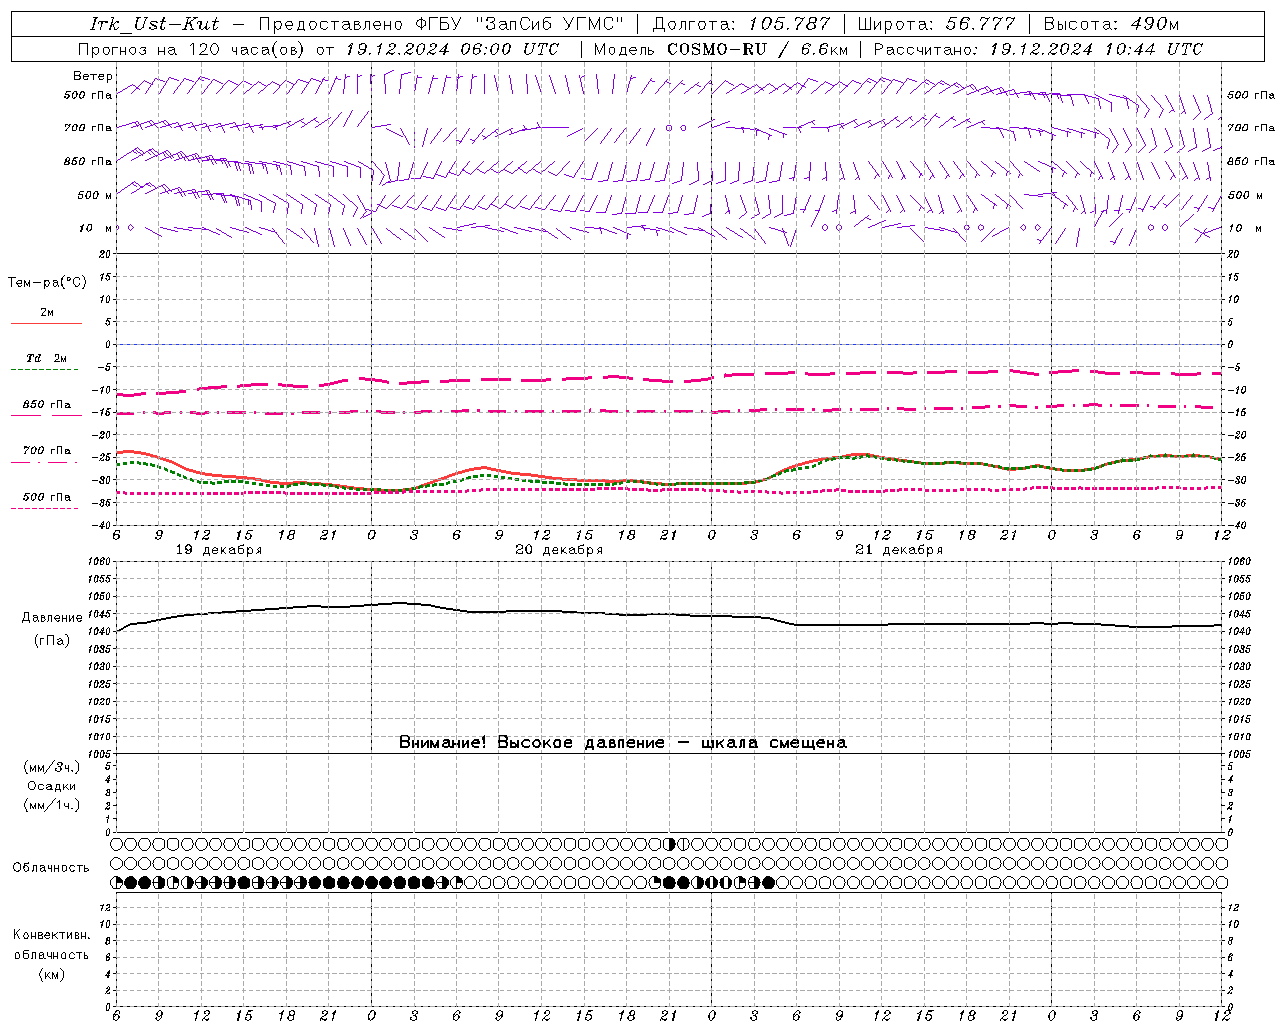
Task: Click the 21 декабря date label
Action: 899,549
